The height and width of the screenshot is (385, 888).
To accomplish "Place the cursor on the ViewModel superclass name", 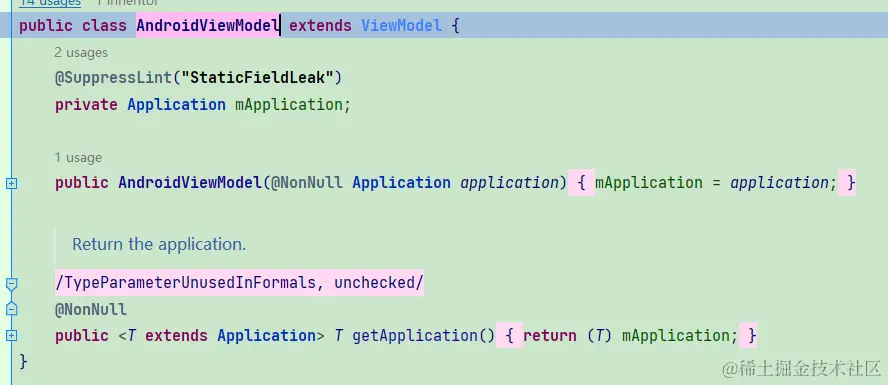I will (402, 25).
